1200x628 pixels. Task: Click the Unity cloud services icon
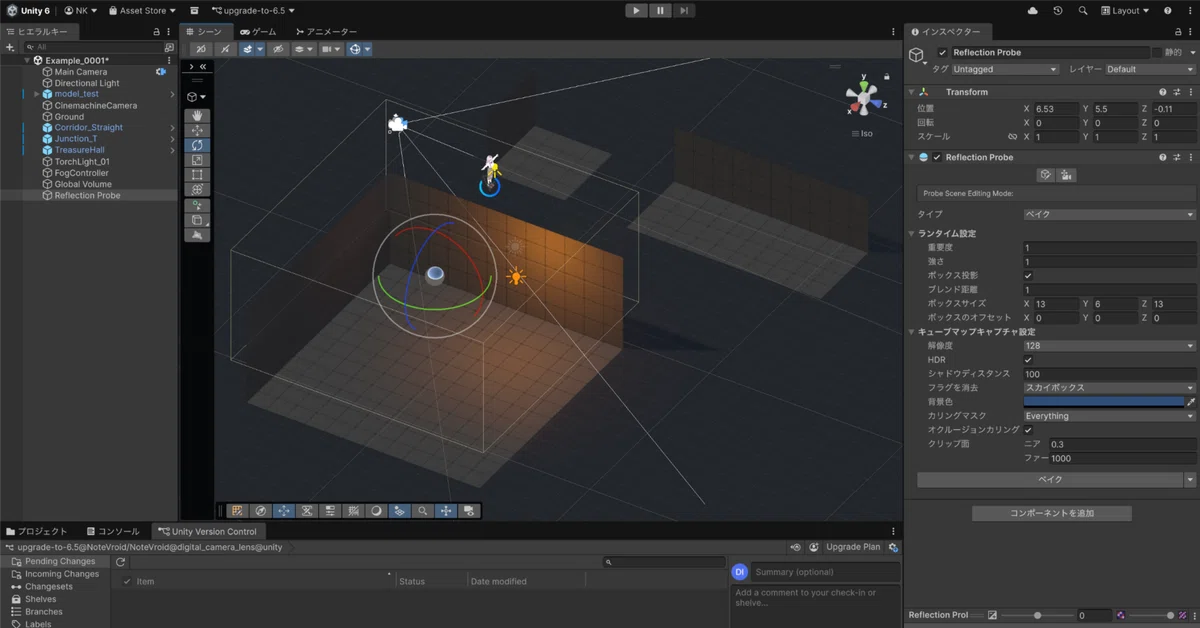1033,11
